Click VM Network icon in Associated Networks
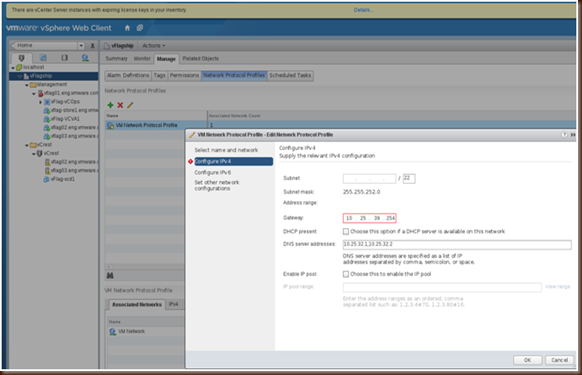This screenshot has width=582, height=375. click(112, 332)
